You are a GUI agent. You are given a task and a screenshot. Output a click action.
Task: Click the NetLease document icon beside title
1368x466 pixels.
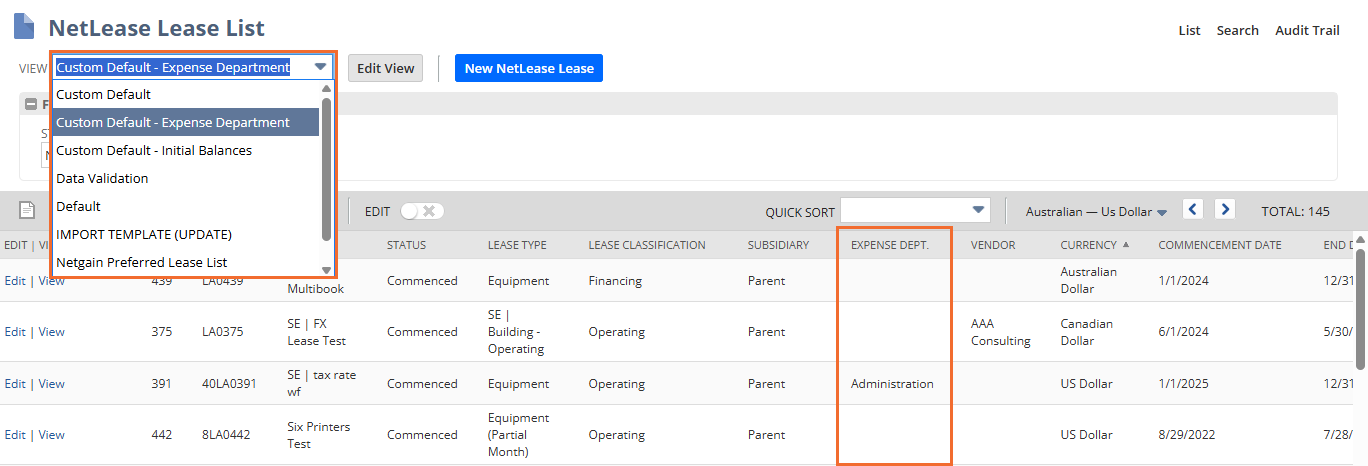tap(23, 27)
